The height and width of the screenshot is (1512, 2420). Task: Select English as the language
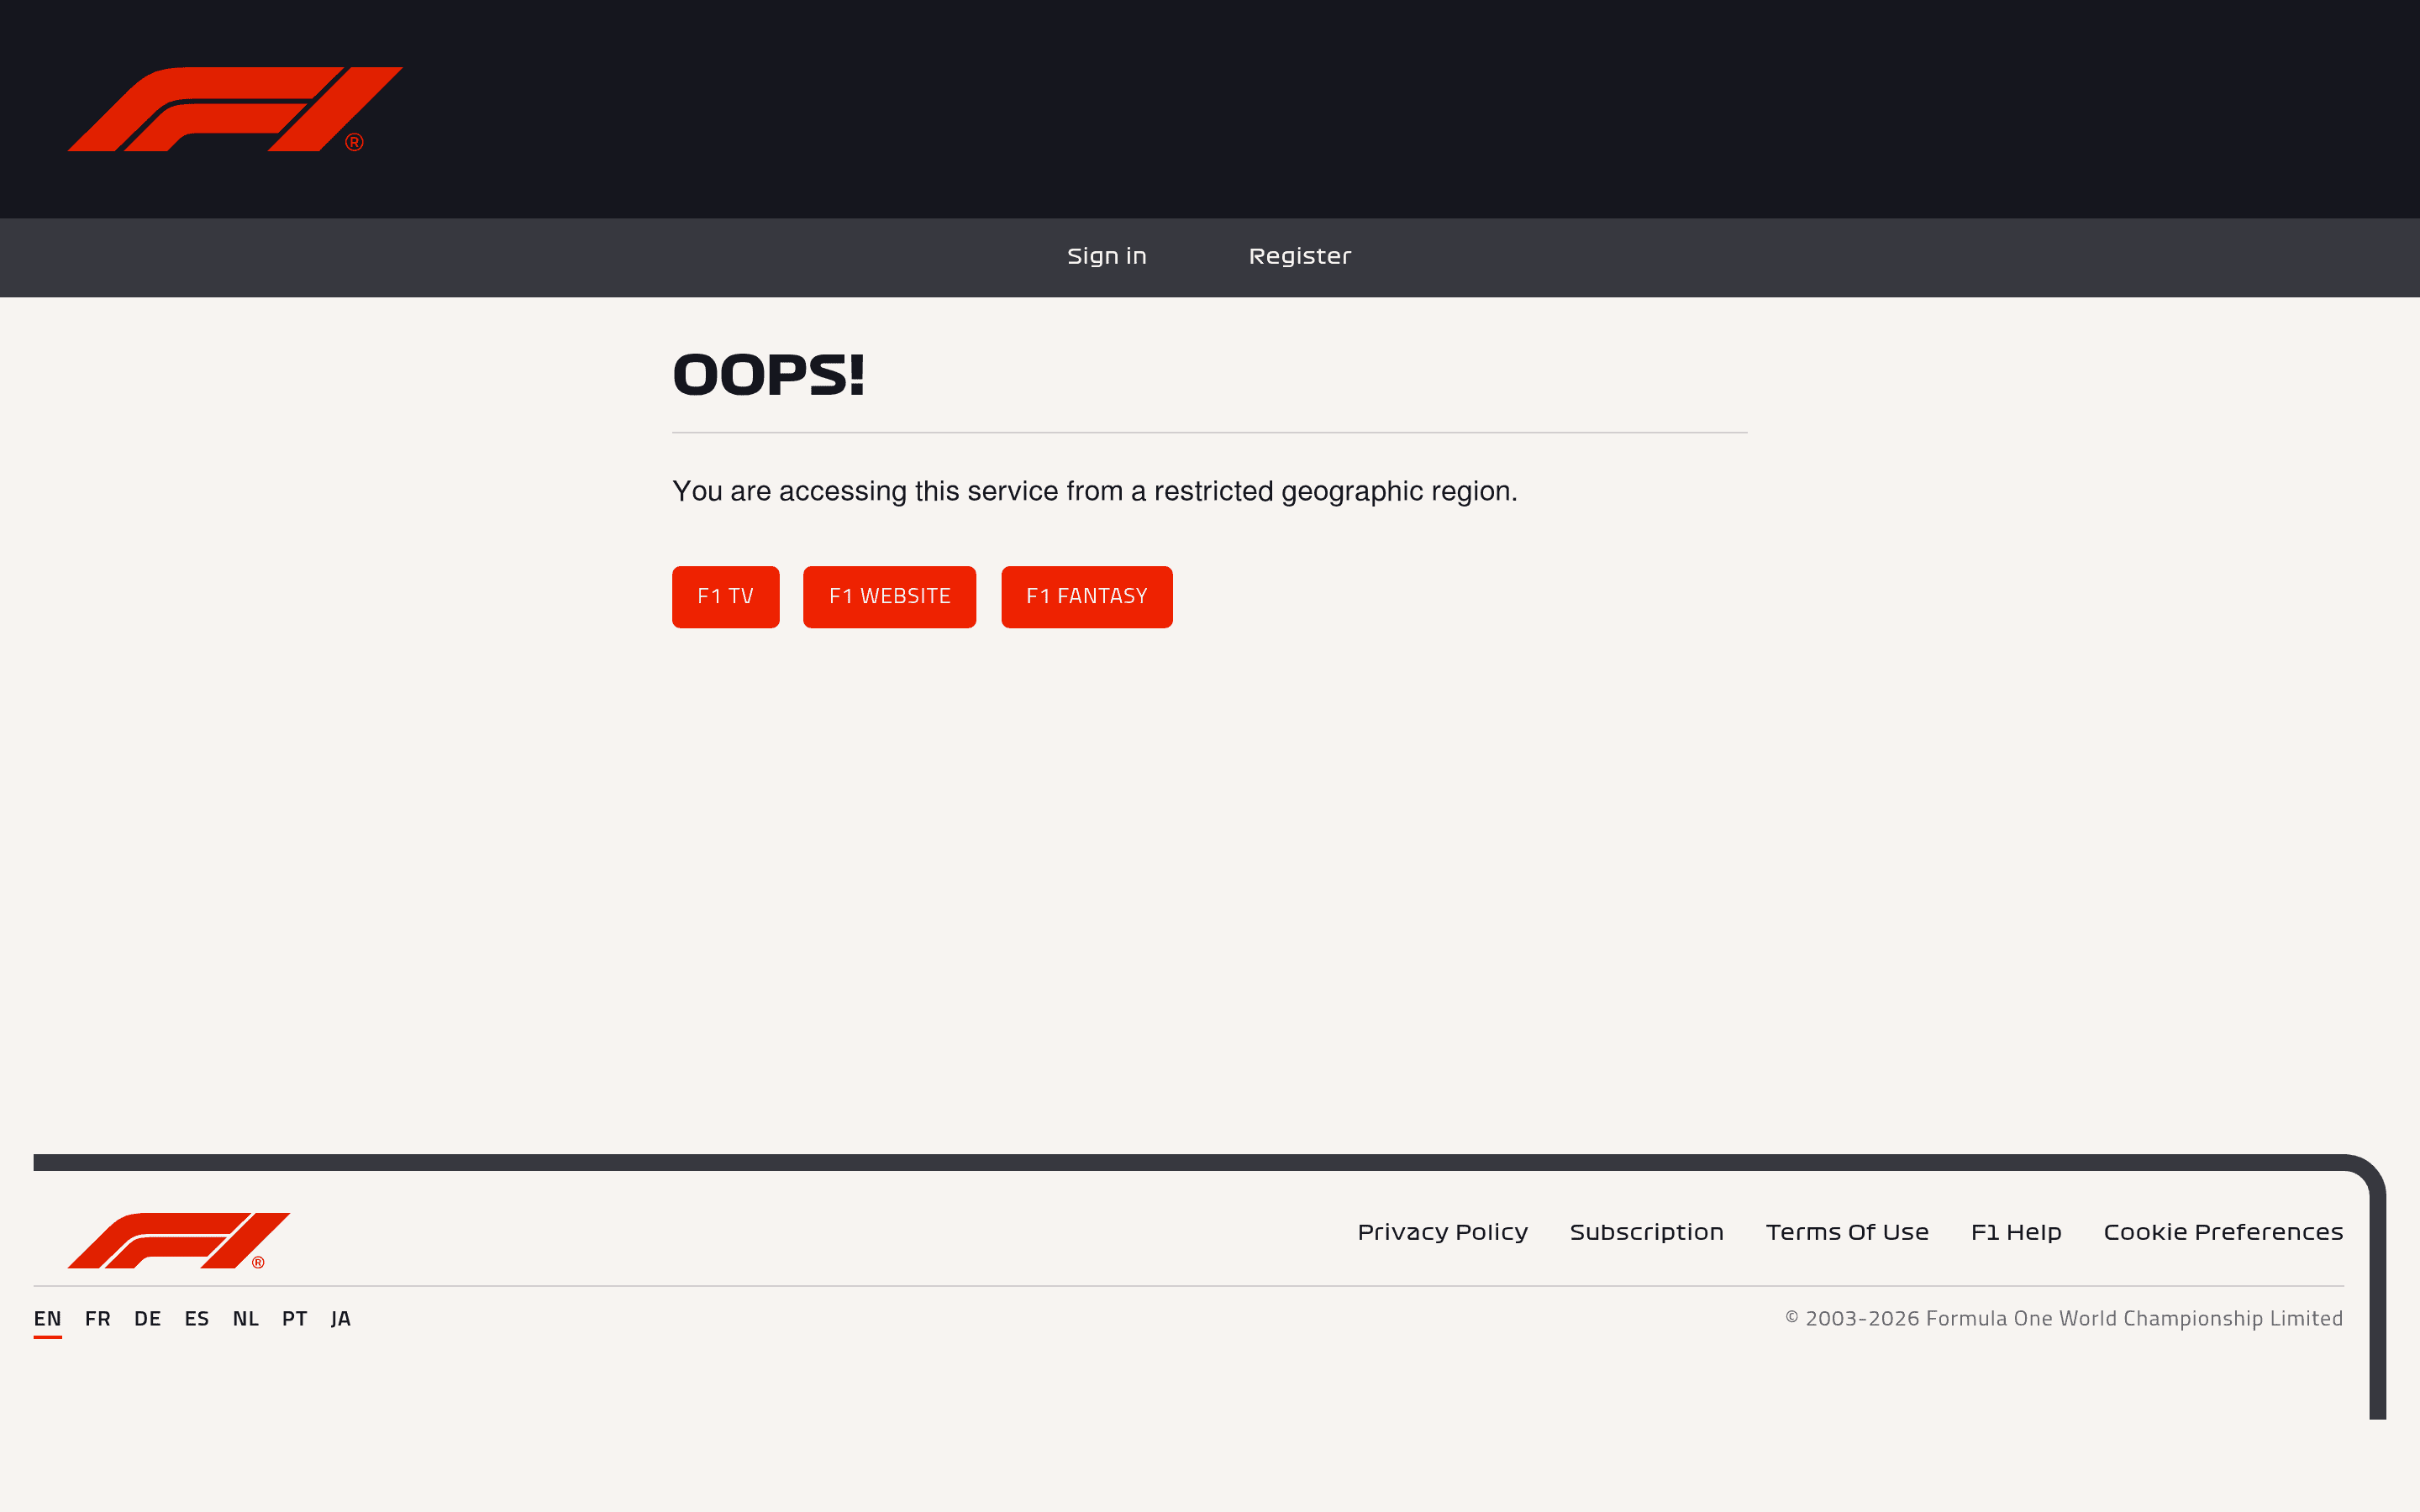click(47, 1318)
